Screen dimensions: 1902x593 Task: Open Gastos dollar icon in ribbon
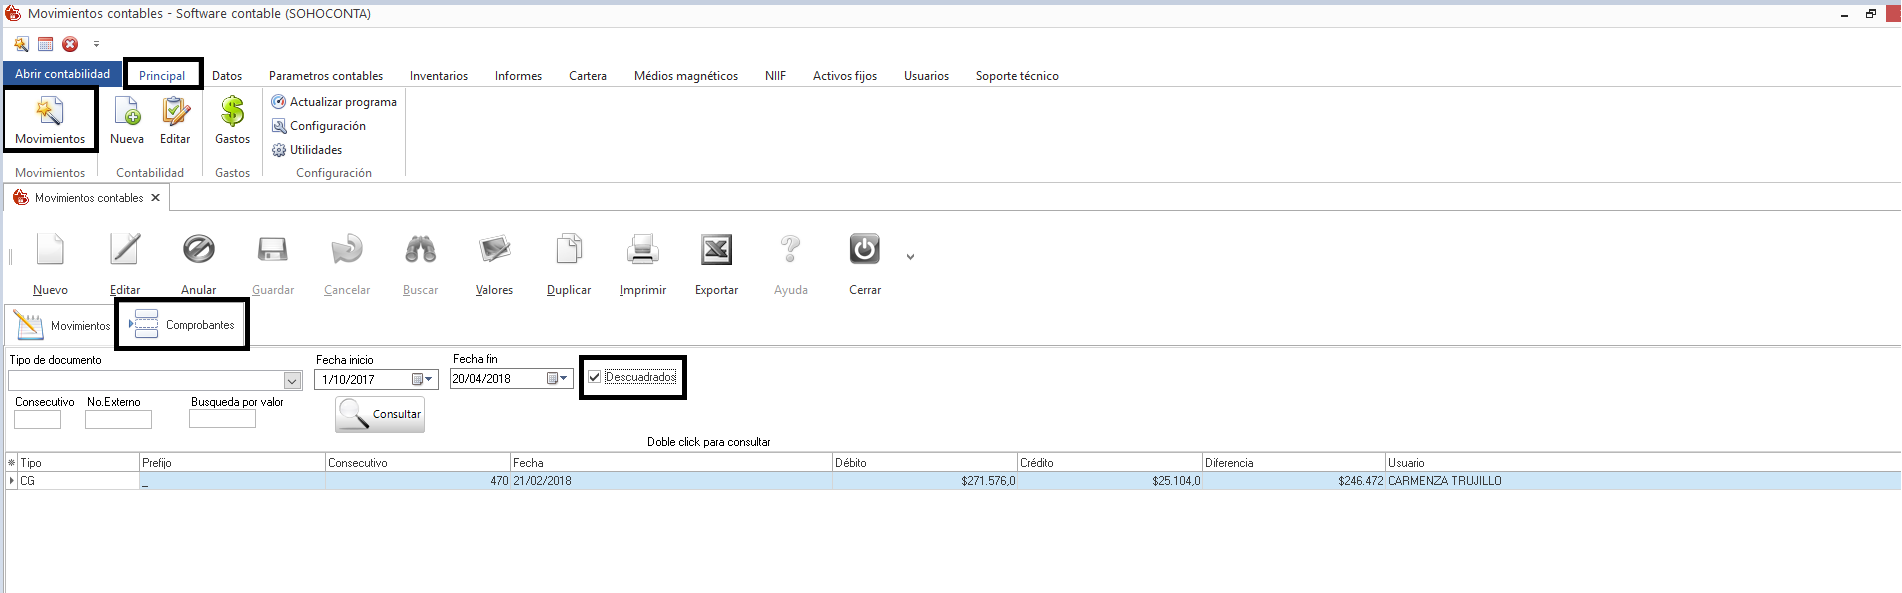coord(232,112)
